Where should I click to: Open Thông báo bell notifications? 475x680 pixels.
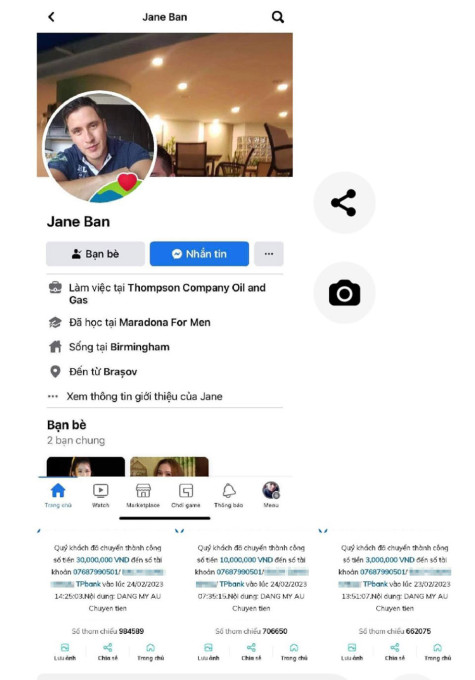(229, 495)
